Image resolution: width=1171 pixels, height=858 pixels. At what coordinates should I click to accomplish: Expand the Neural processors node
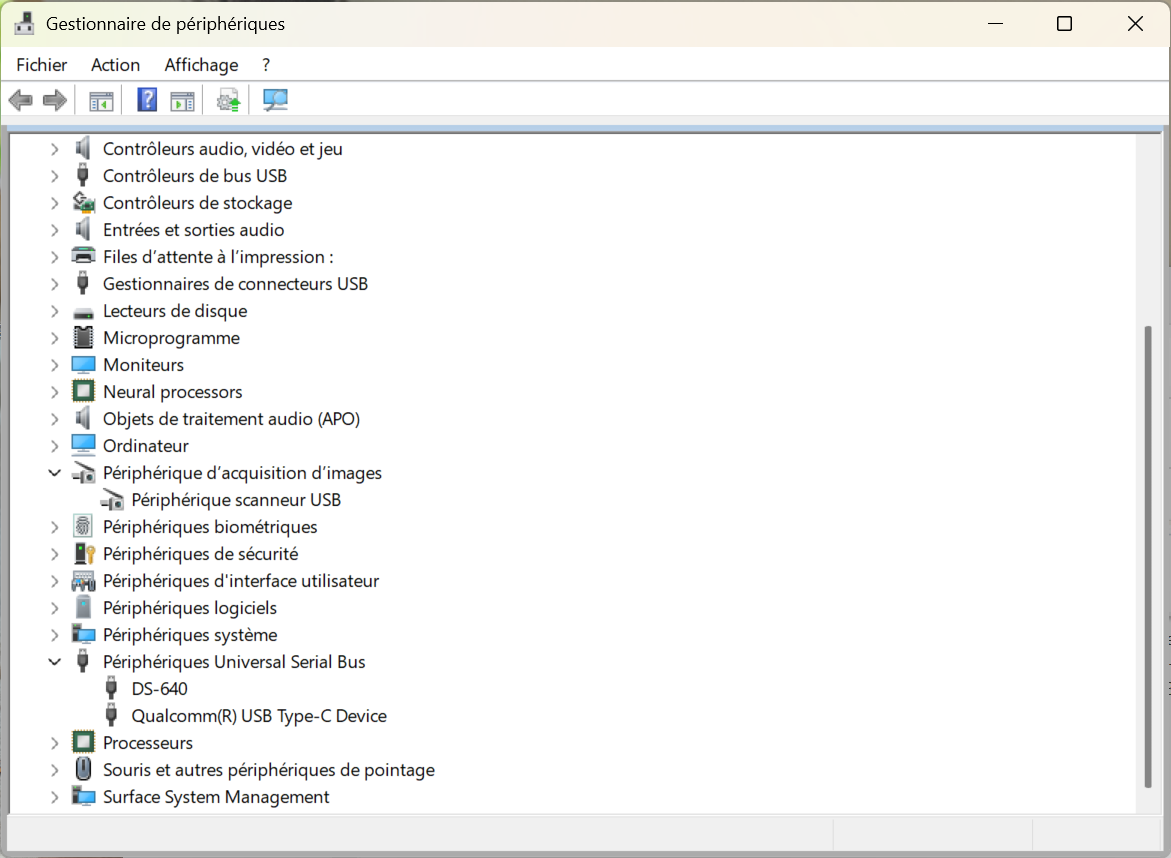coord(55,392)
